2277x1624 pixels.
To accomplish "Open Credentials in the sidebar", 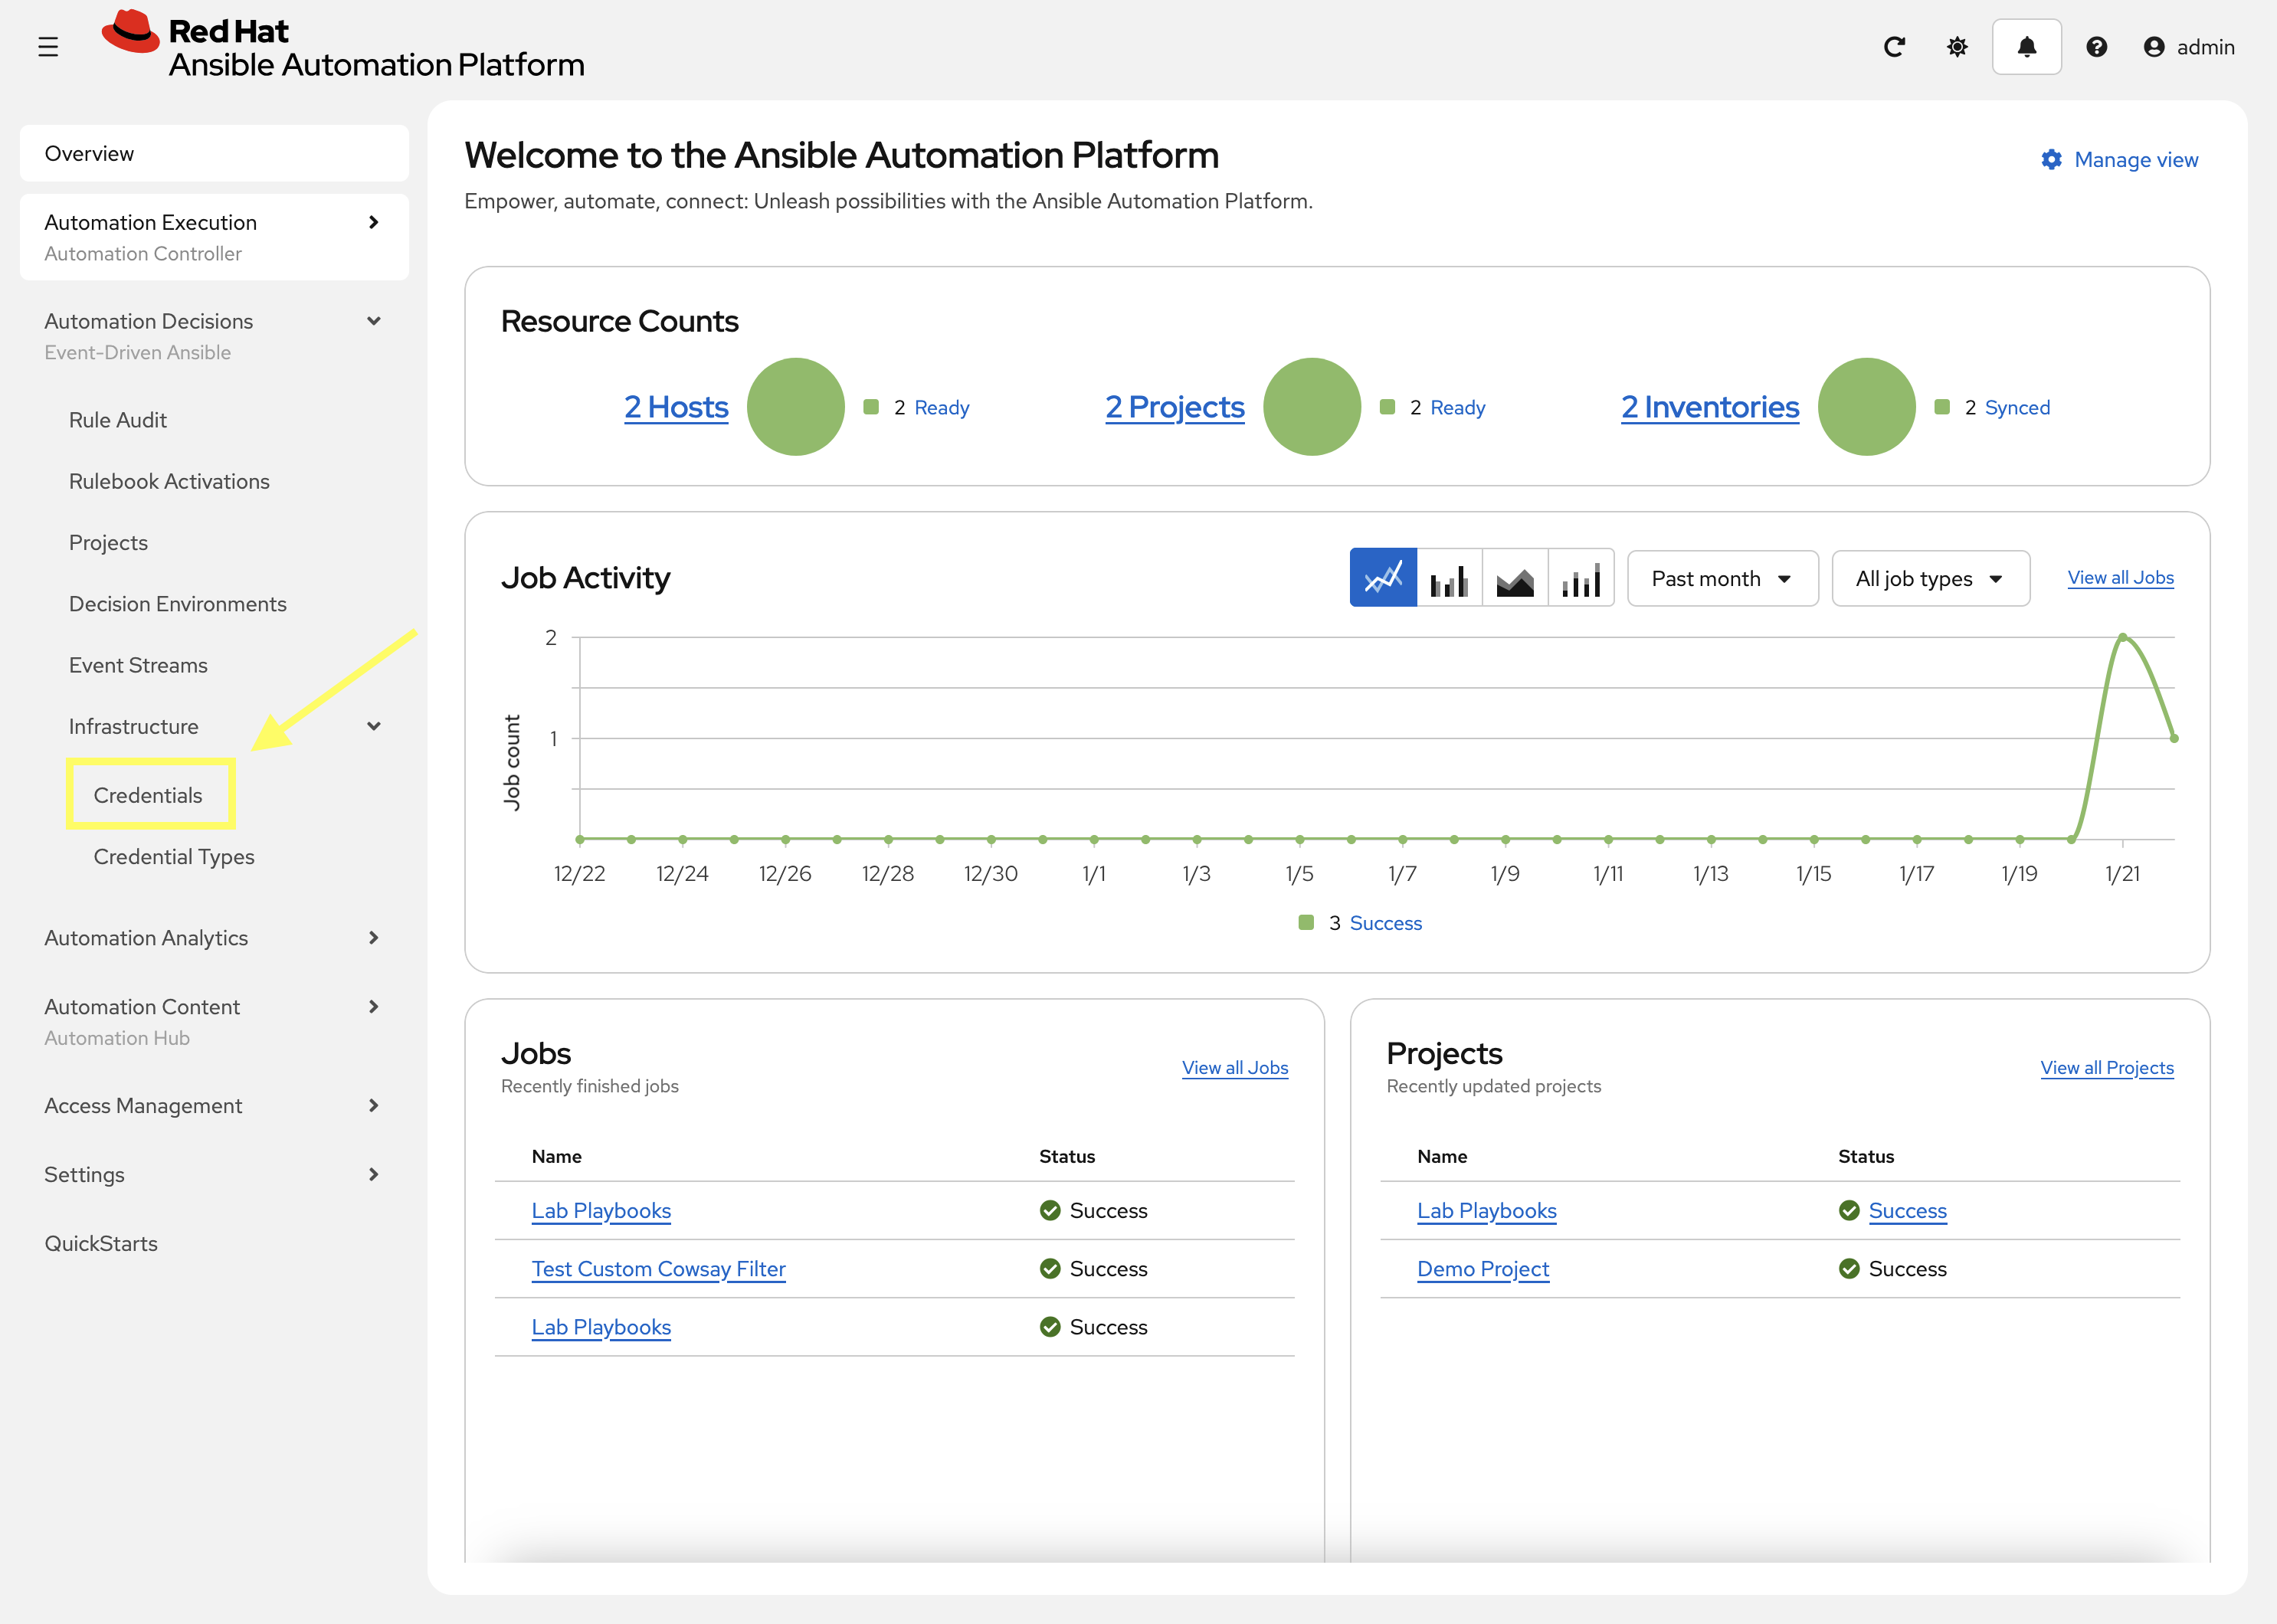I will coord(148,795).
